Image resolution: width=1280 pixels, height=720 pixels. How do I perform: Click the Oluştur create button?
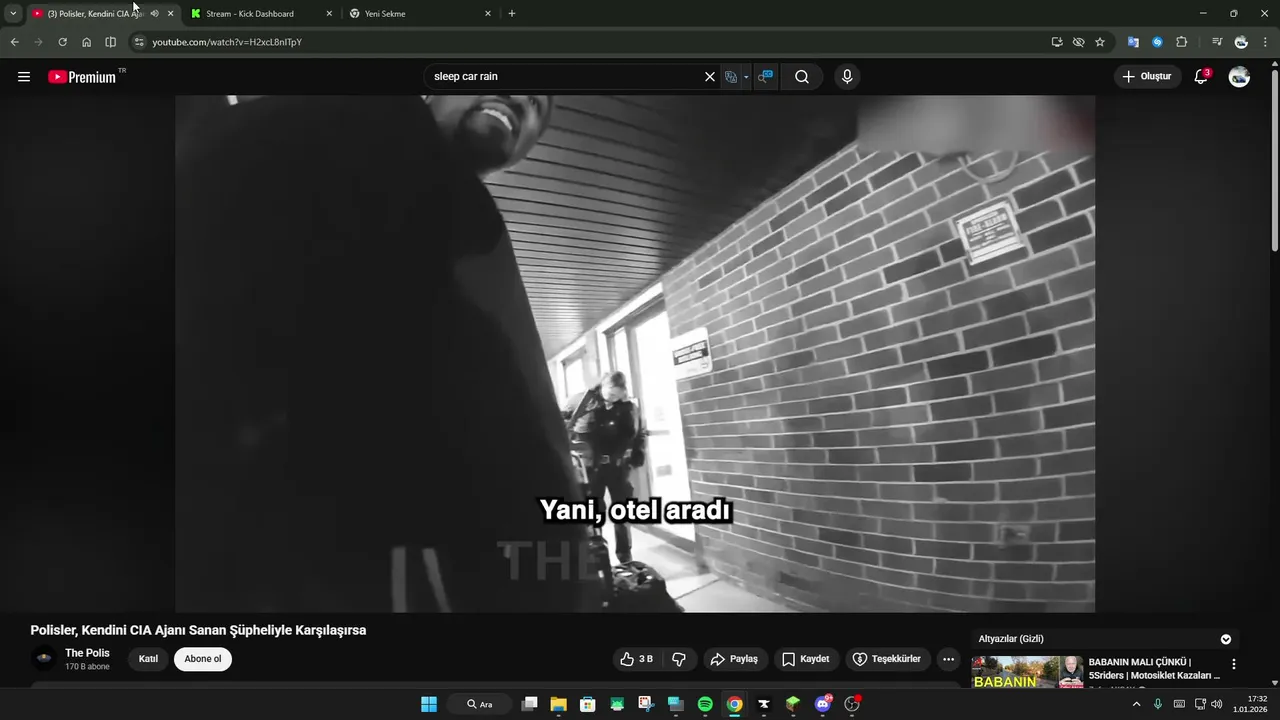pos(1147,77)
